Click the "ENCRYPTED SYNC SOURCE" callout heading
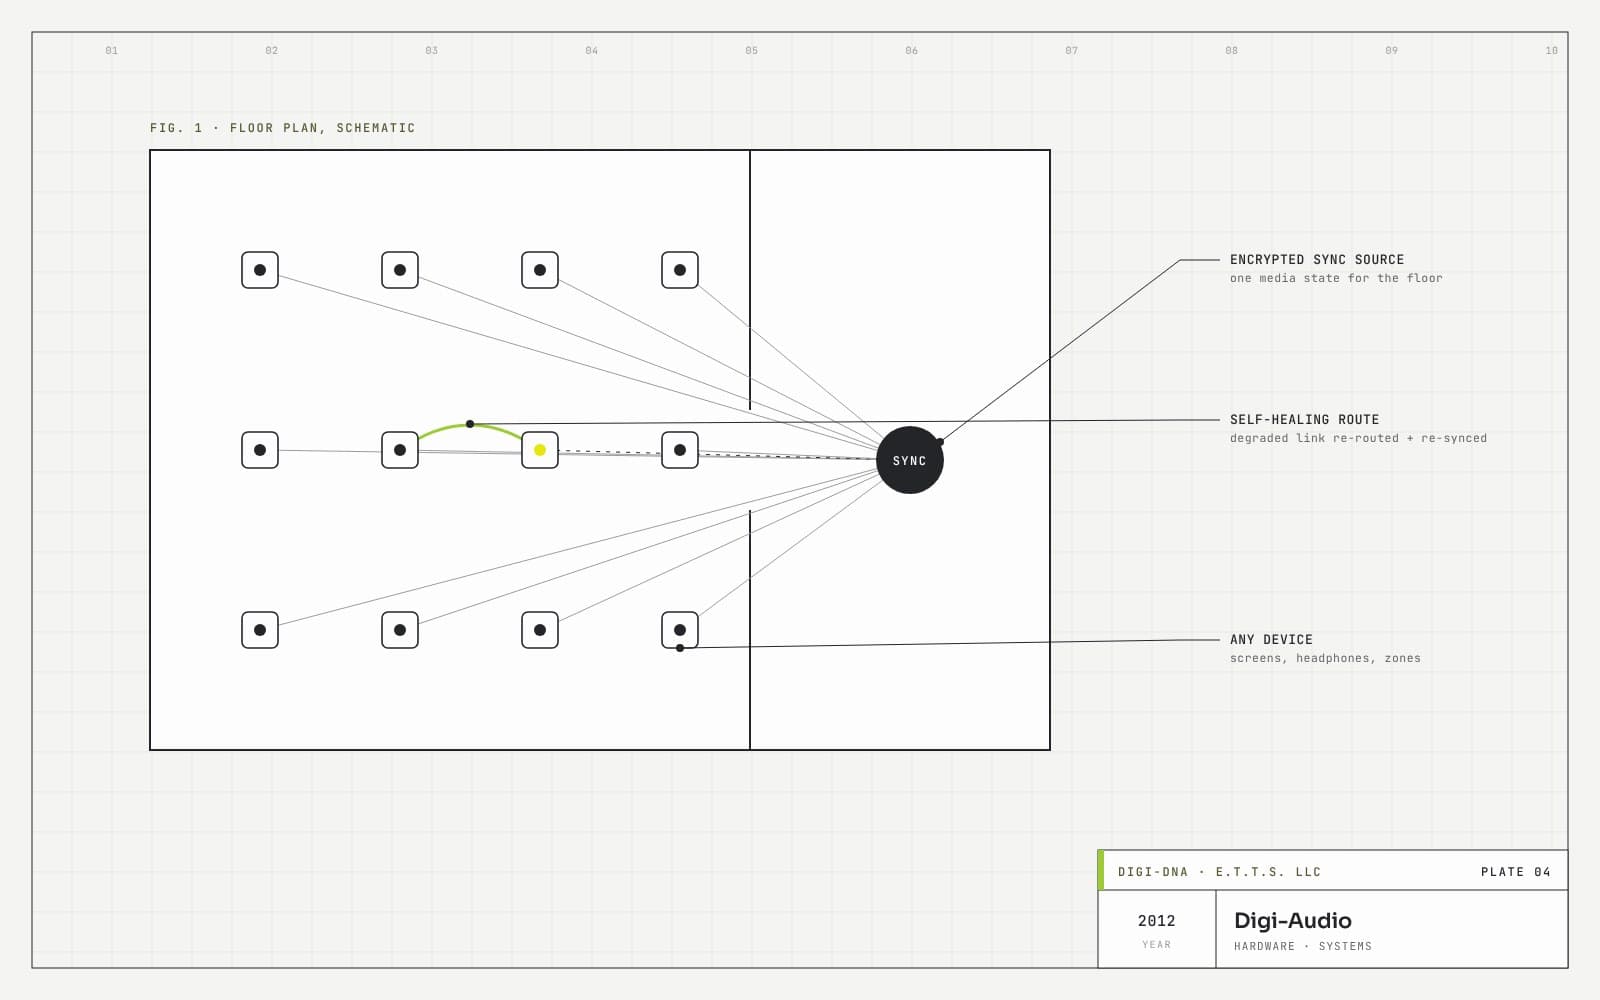This screenshot has width=1600, height=1000. 1317,259
